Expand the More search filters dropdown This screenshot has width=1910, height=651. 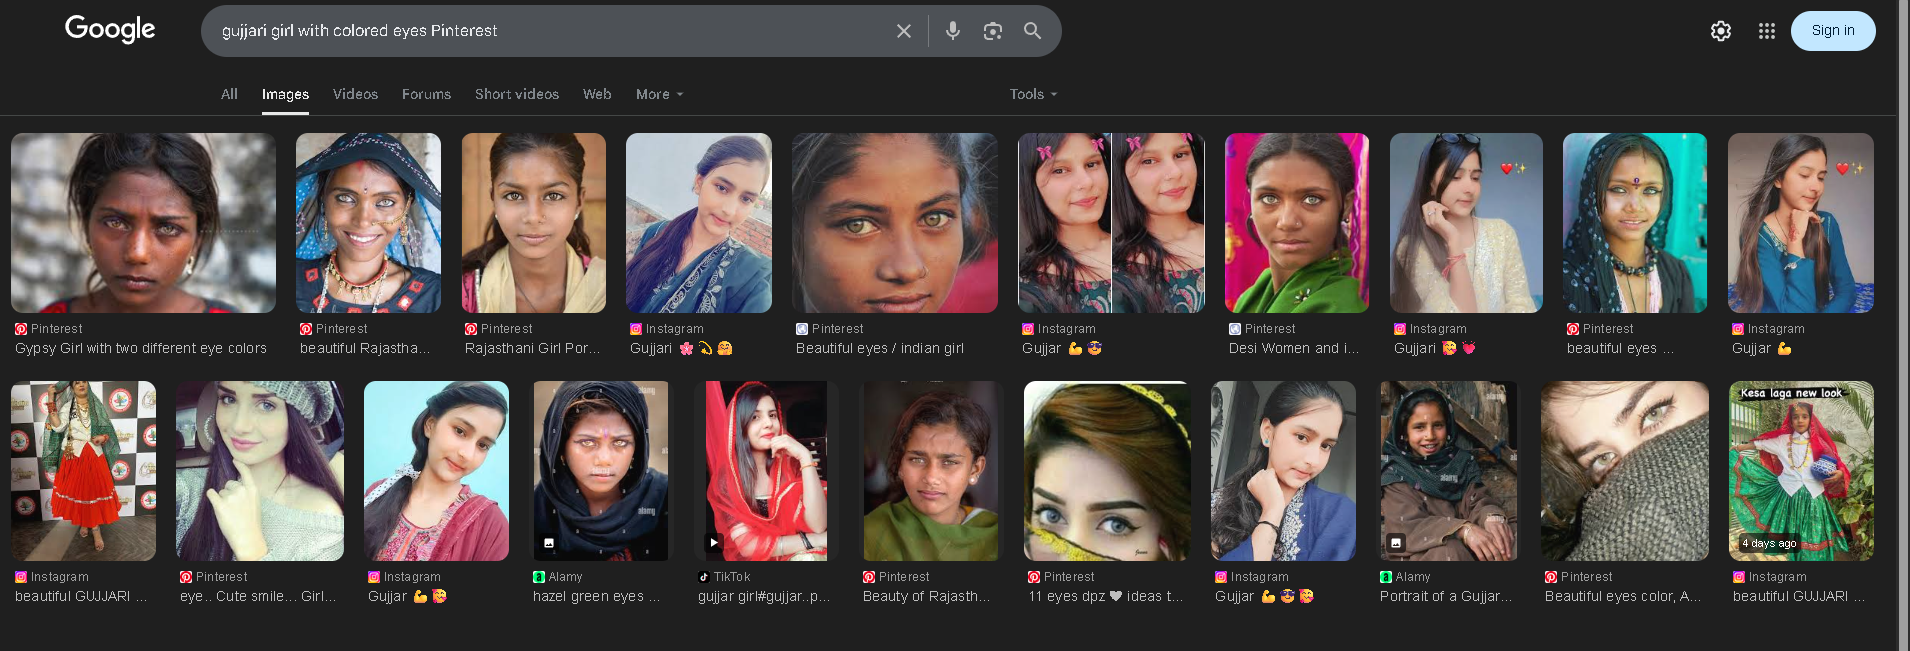[x=659, y=94]
